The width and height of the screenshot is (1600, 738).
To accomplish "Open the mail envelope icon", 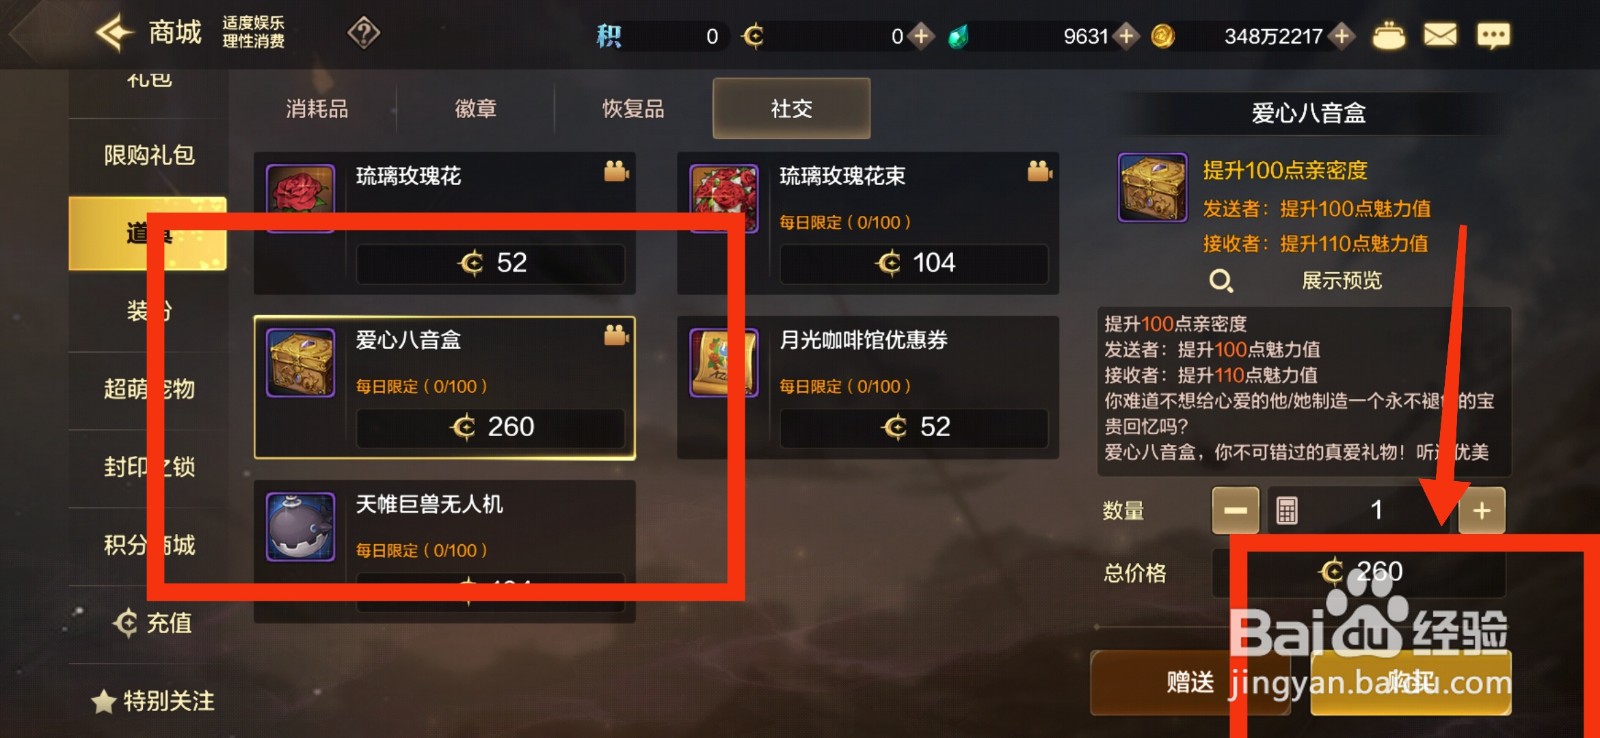I will tap(1440, 36).
